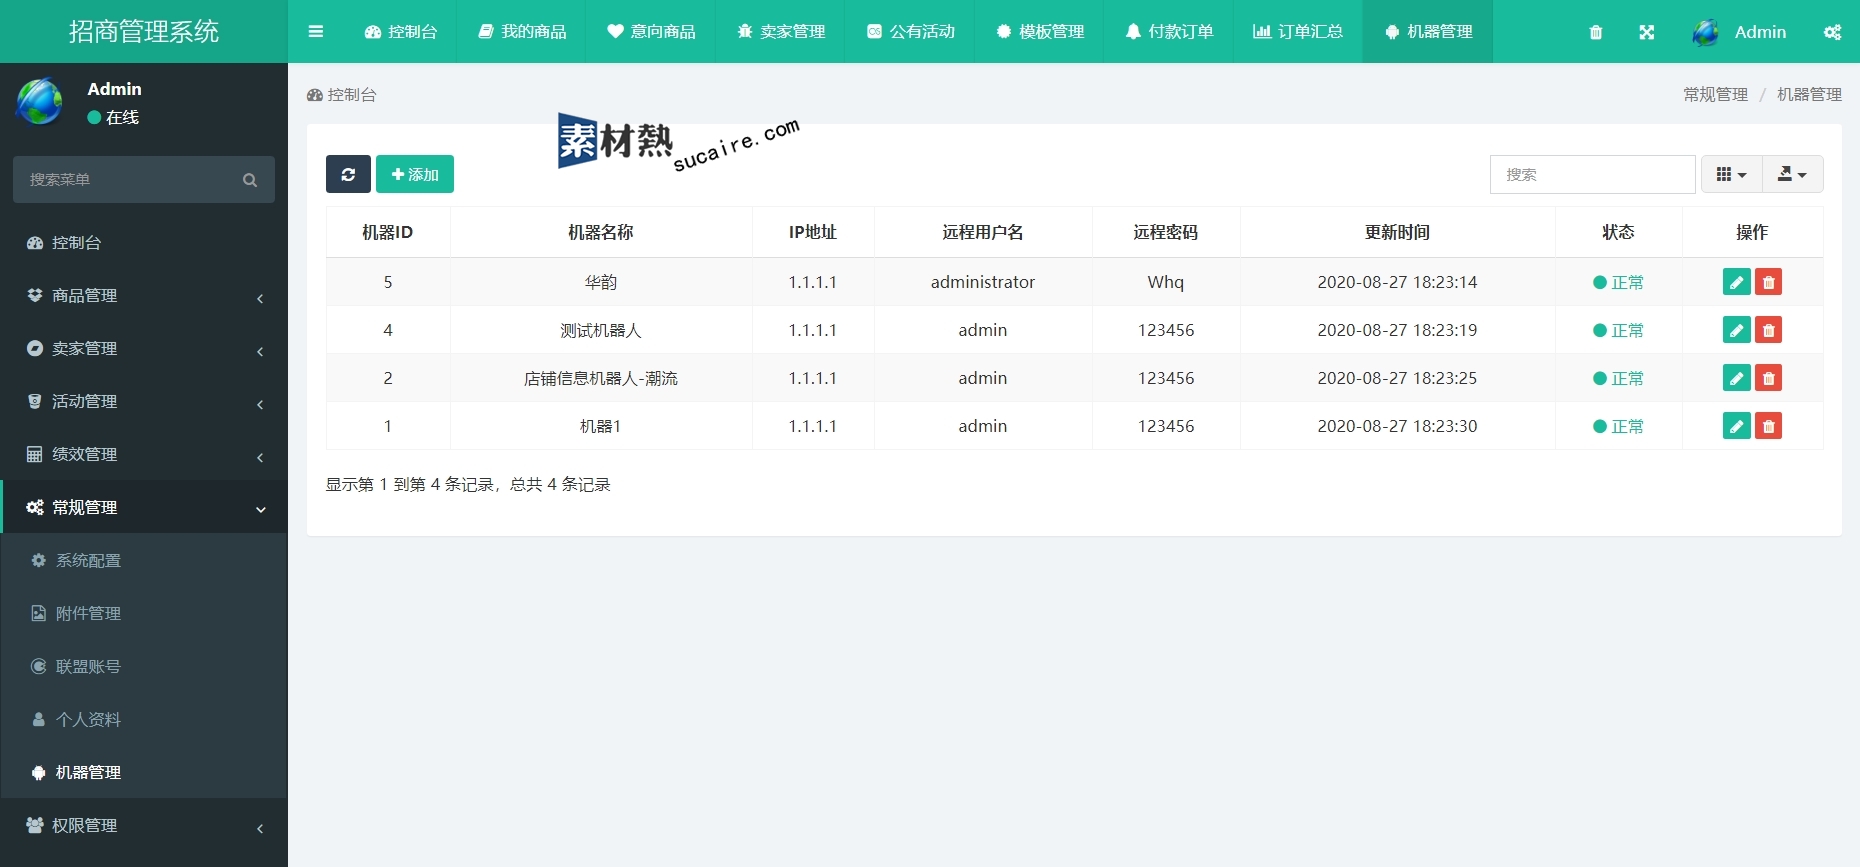
Task: Switch to the 订单汇总 top tab
Action: (1298, 32)
